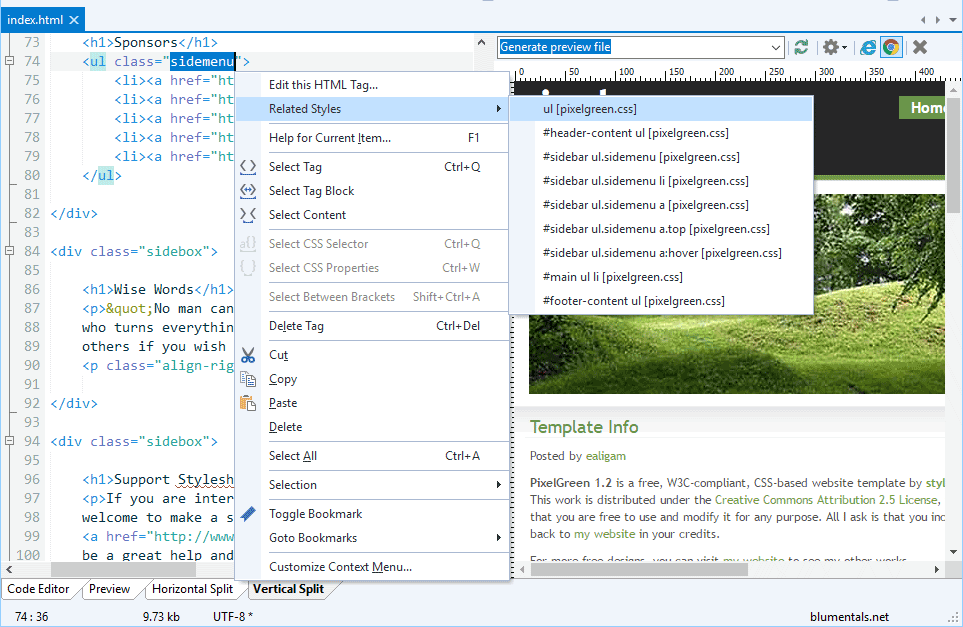Follow the Creative Commons Attribution 2.5 License link
Screen dimensions: 963x627
pos(825,499)
